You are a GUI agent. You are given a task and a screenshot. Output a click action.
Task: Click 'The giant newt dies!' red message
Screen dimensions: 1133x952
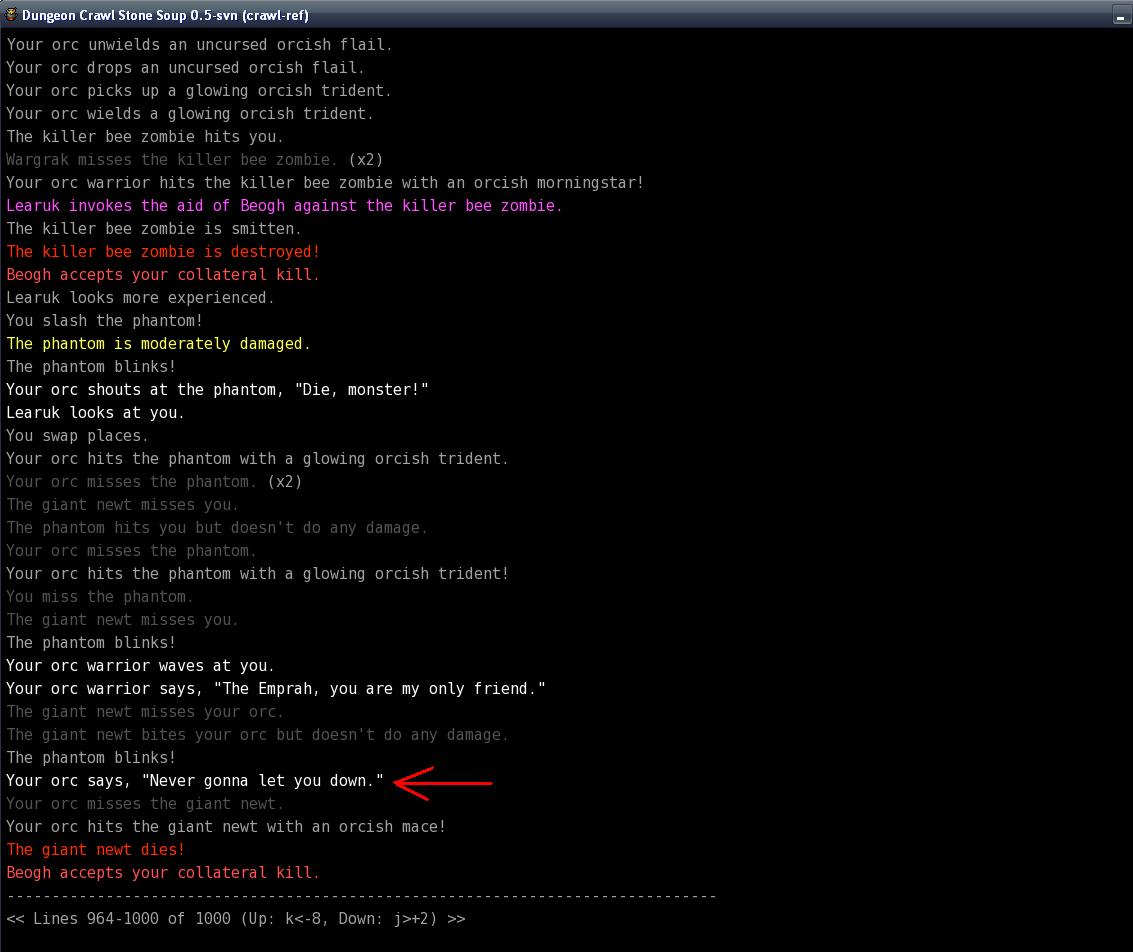click(x=96, y=850)
